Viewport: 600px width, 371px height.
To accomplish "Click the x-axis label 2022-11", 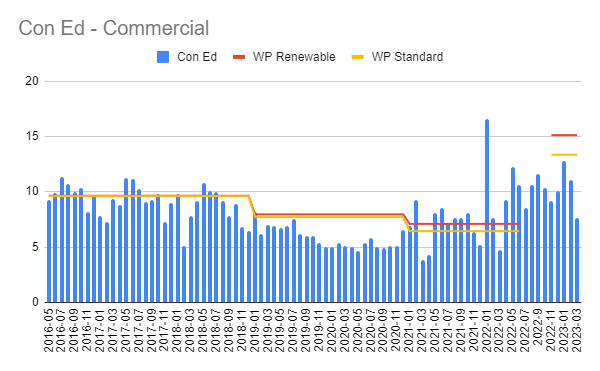I will [x=551, y=330].
